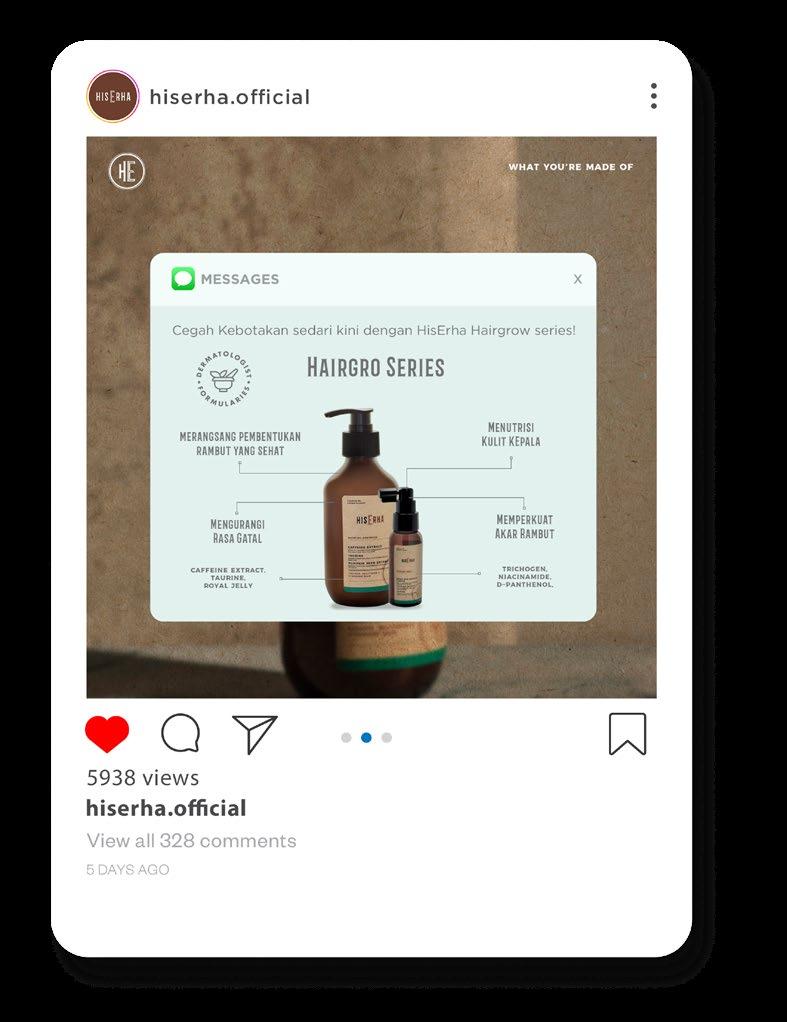Share post with paper plane icon
The image size is (787, 1022).
tap(255, 734)
